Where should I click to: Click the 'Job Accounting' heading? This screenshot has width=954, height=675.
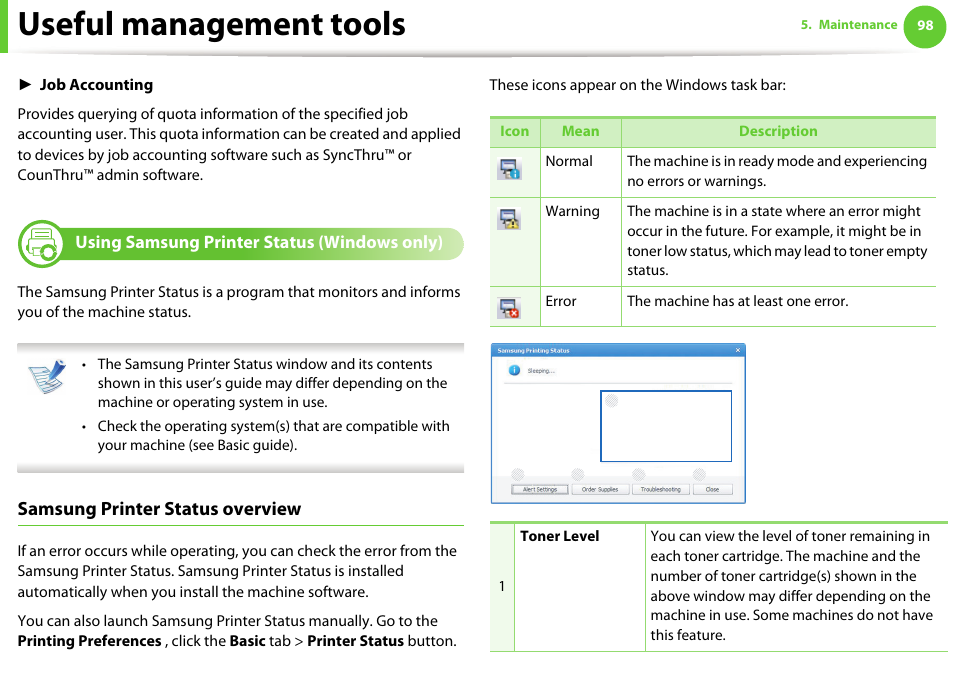pyautogui.click(x=96, y=85)
